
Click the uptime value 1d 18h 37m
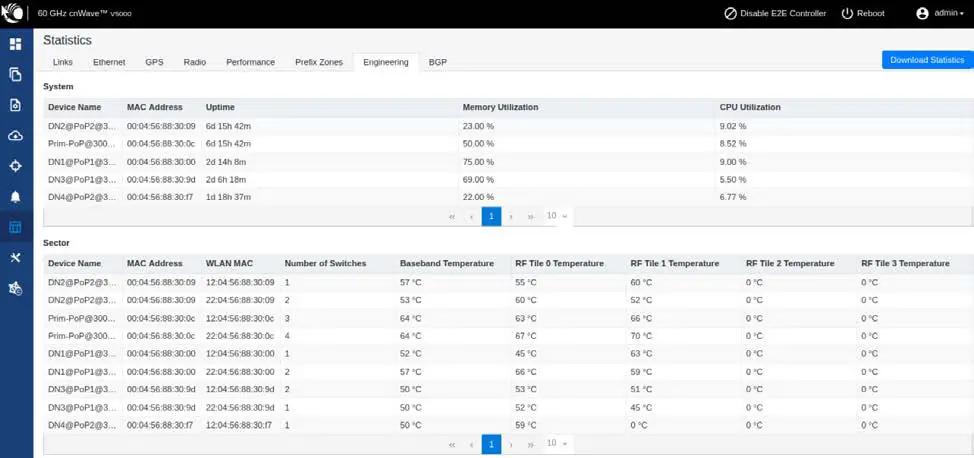pyautogui.click(x=228, y=197)
